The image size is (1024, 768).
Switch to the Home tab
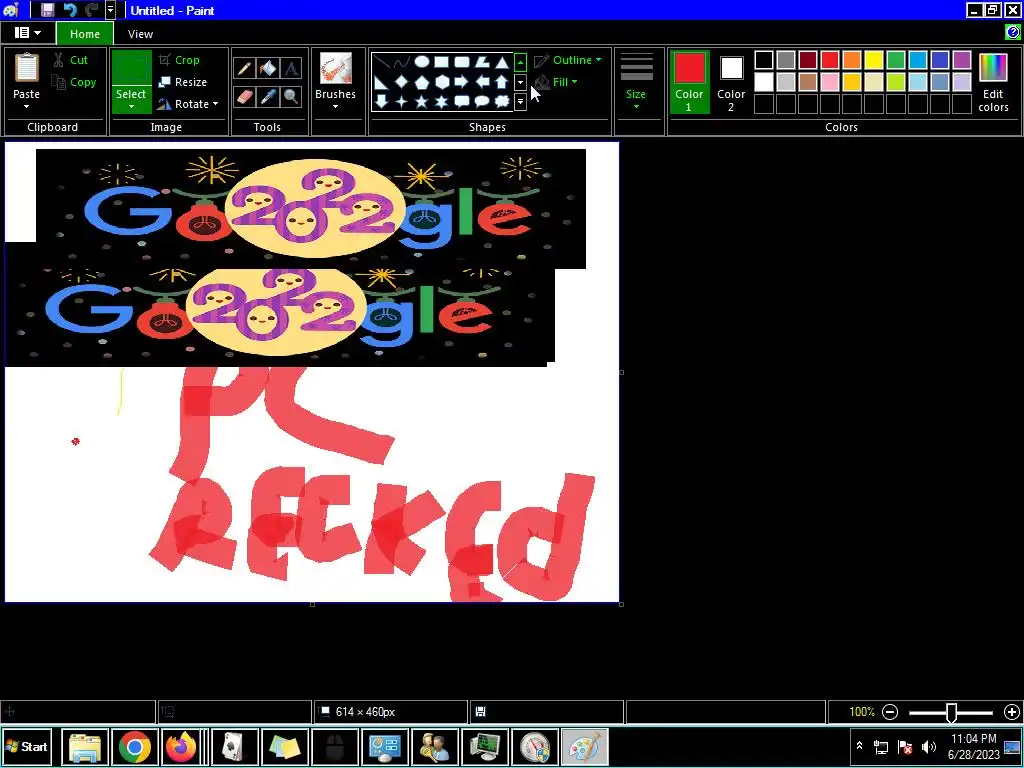click(85, 33)
